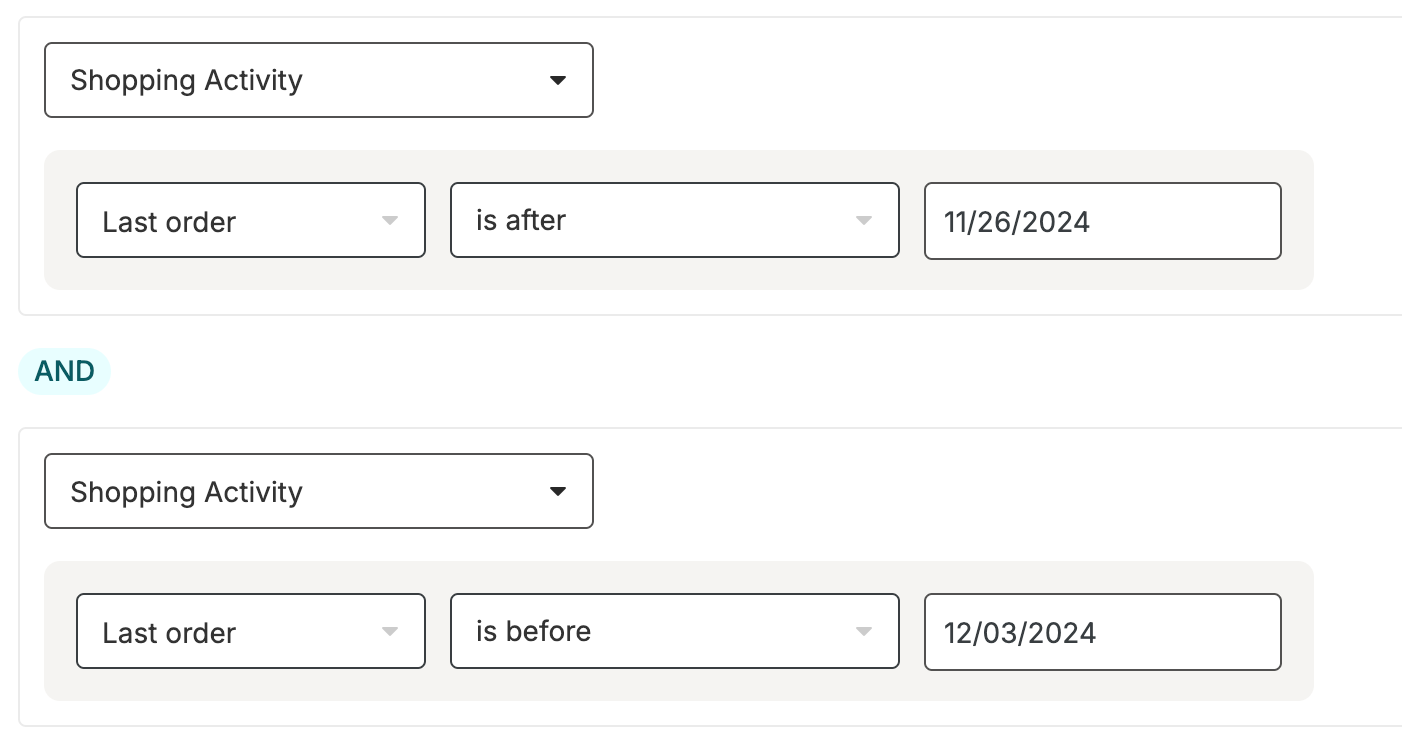Click the gray panel around the 12/03/2024 rule
The image size is (1402, 746).
tap(679, 631)
